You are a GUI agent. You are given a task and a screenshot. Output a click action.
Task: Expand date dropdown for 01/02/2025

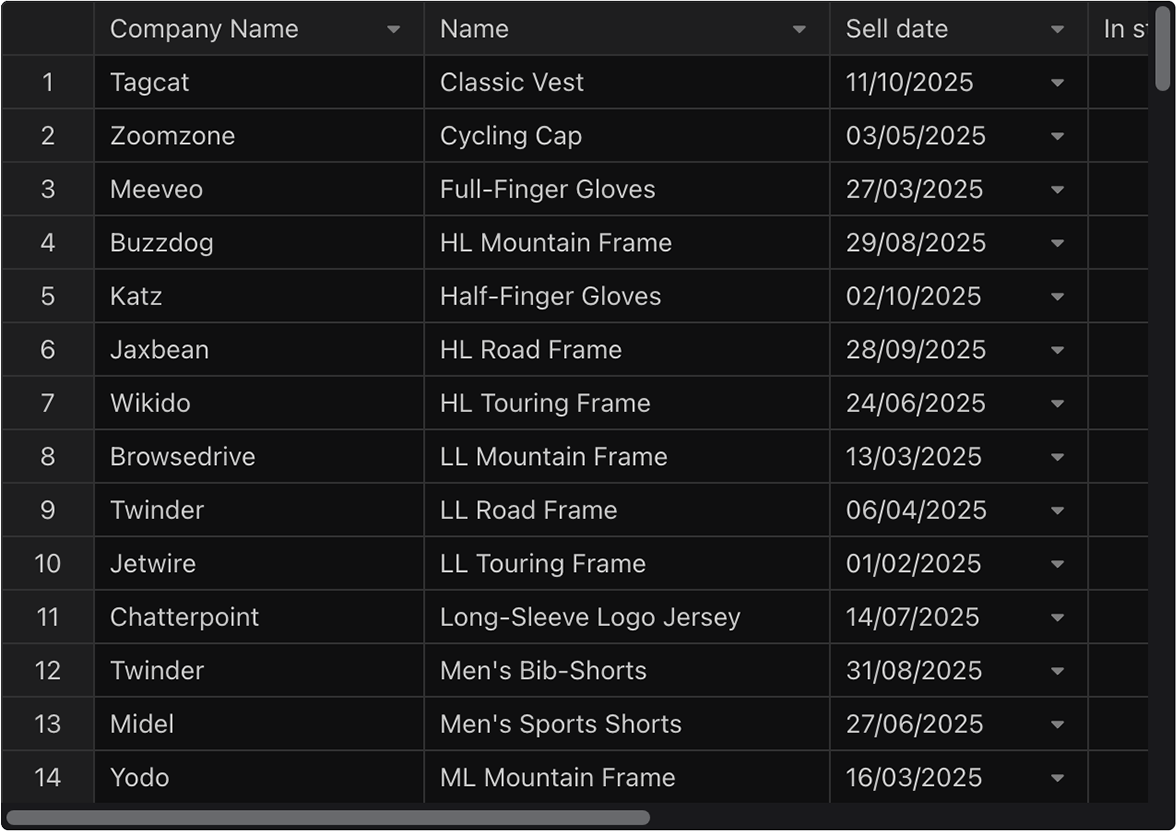(x=1057, y=564)
